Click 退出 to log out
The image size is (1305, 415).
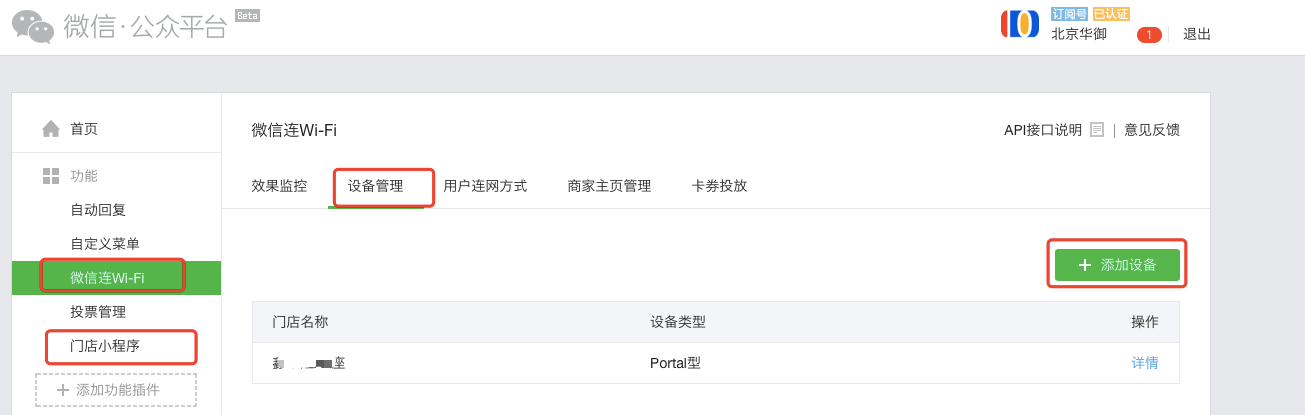tap(1197, 35)
